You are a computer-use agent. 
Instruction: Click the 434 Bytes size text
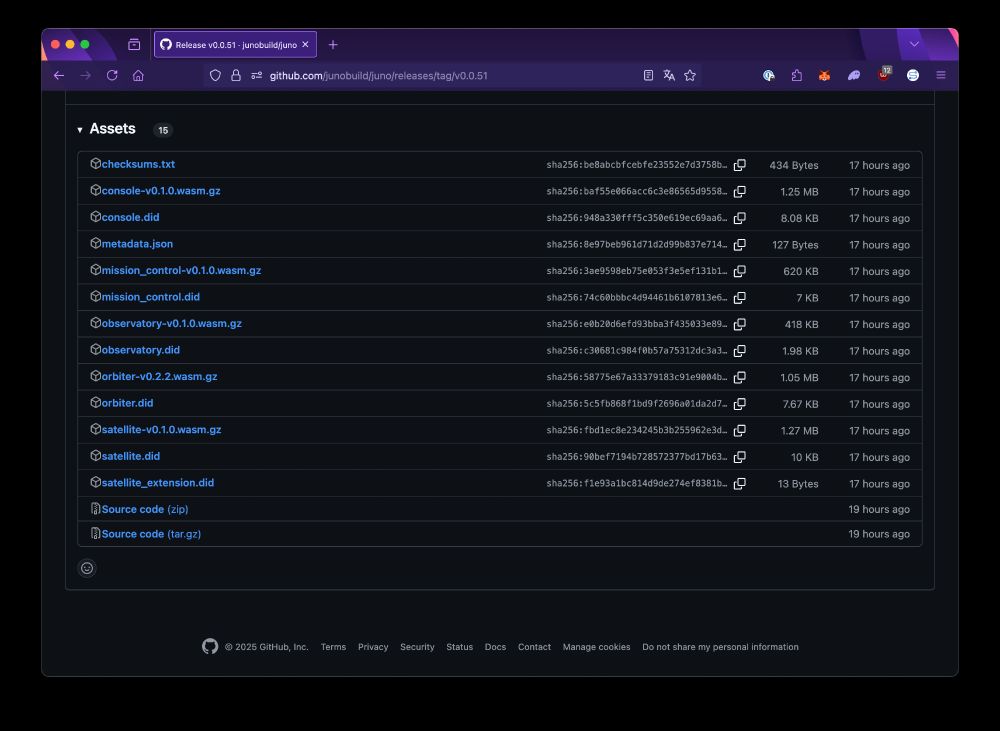[793, 165]
